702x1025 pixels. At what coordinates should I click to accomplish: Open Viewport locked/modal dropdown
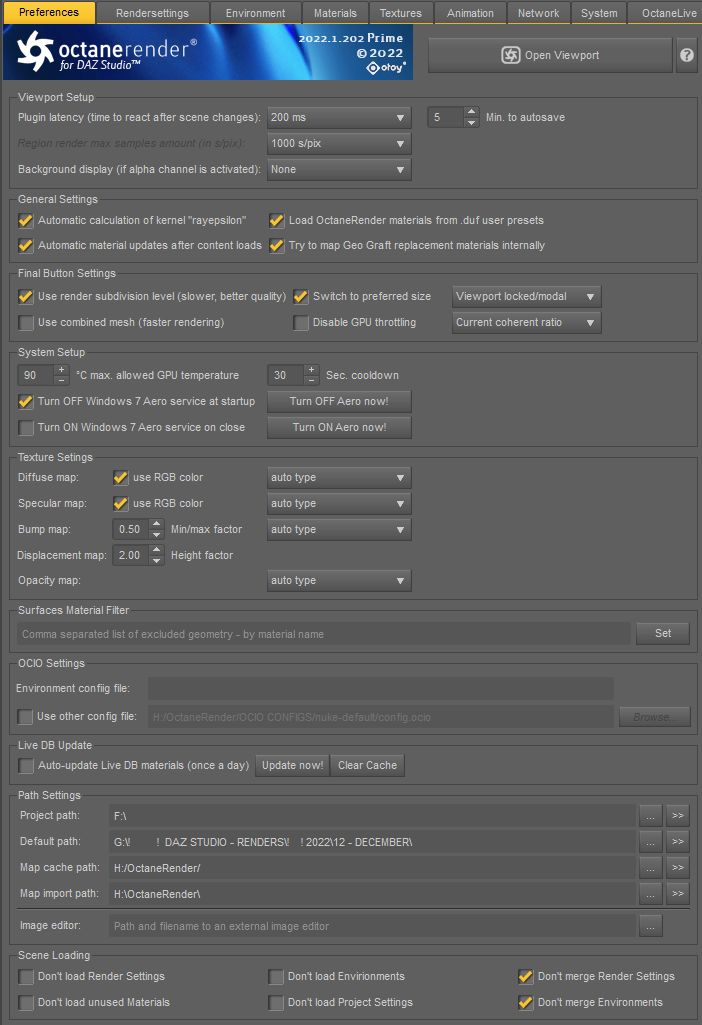[526, 297]
